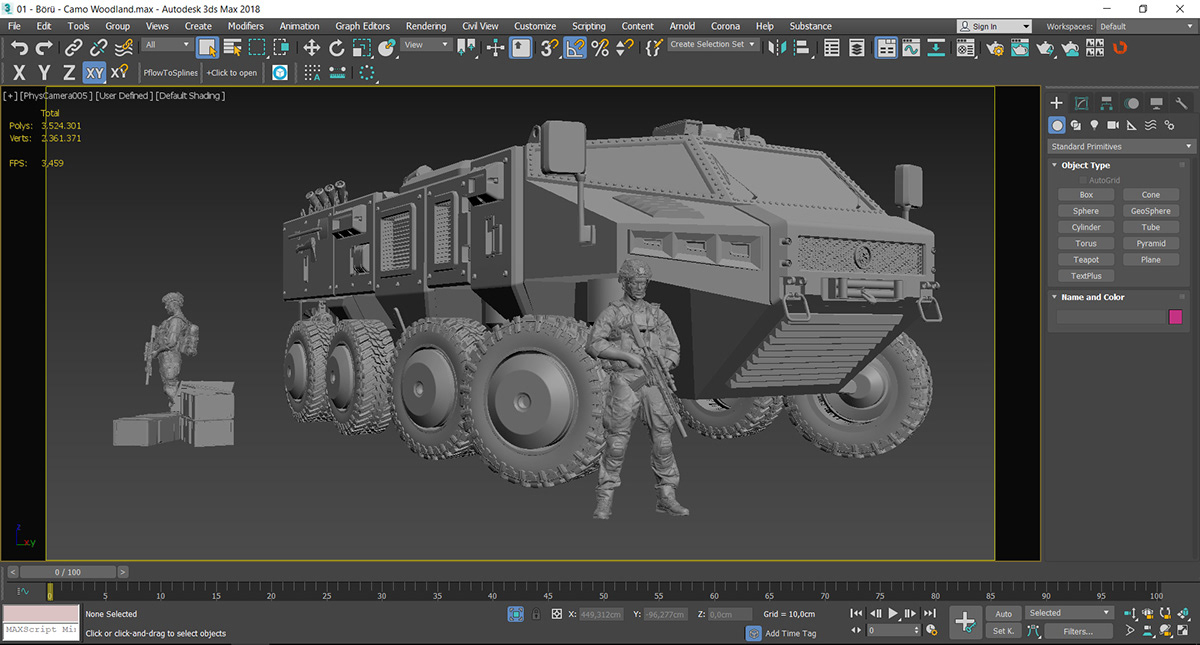Click the Play Animation control

893,613
